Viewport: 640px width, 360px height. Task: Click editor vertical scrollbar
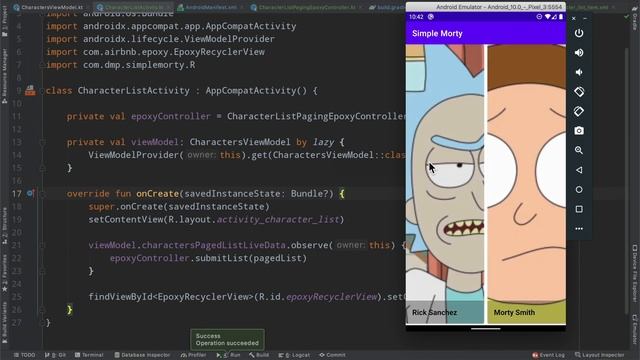(x=627, y=180)
